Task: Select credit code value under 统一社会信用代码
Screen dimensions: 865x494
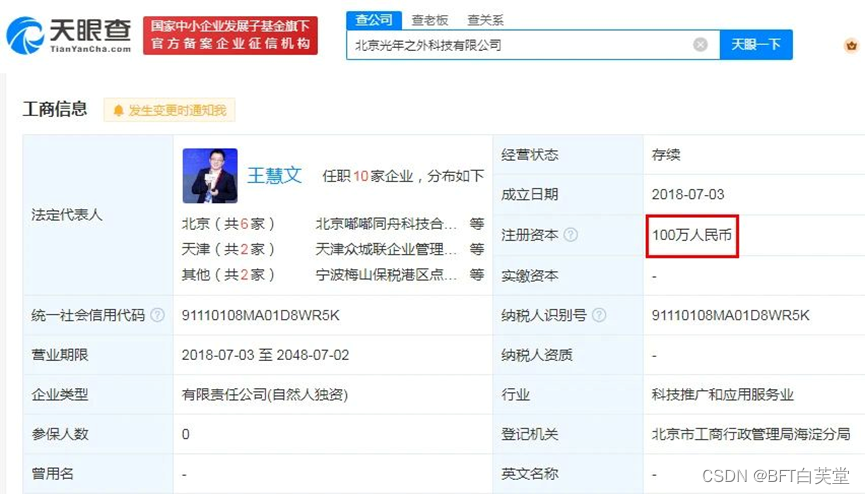Action: pos(260,315)
